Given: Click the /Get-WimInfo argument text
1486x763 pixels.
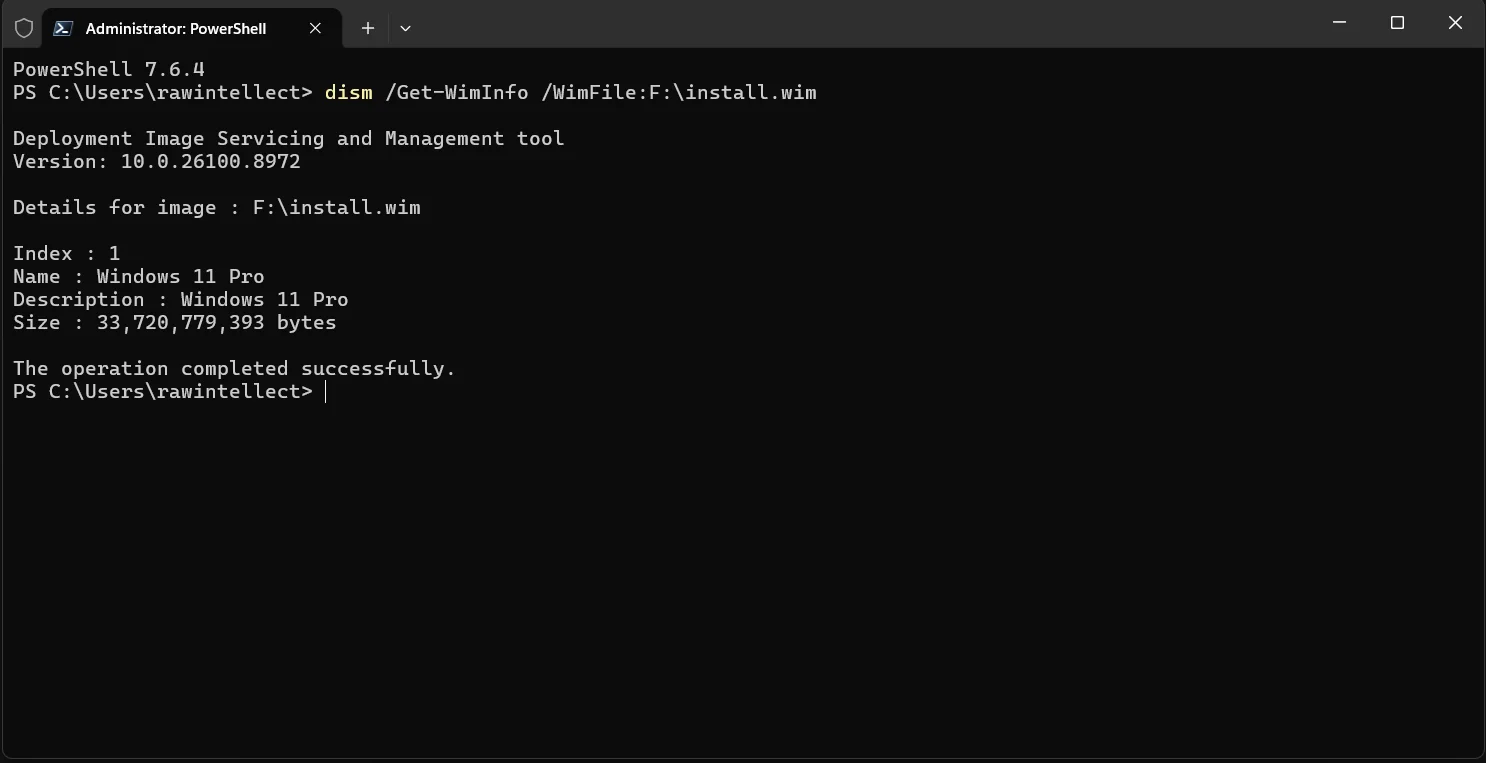Looking at the screenshot, I should coord(457,93).
